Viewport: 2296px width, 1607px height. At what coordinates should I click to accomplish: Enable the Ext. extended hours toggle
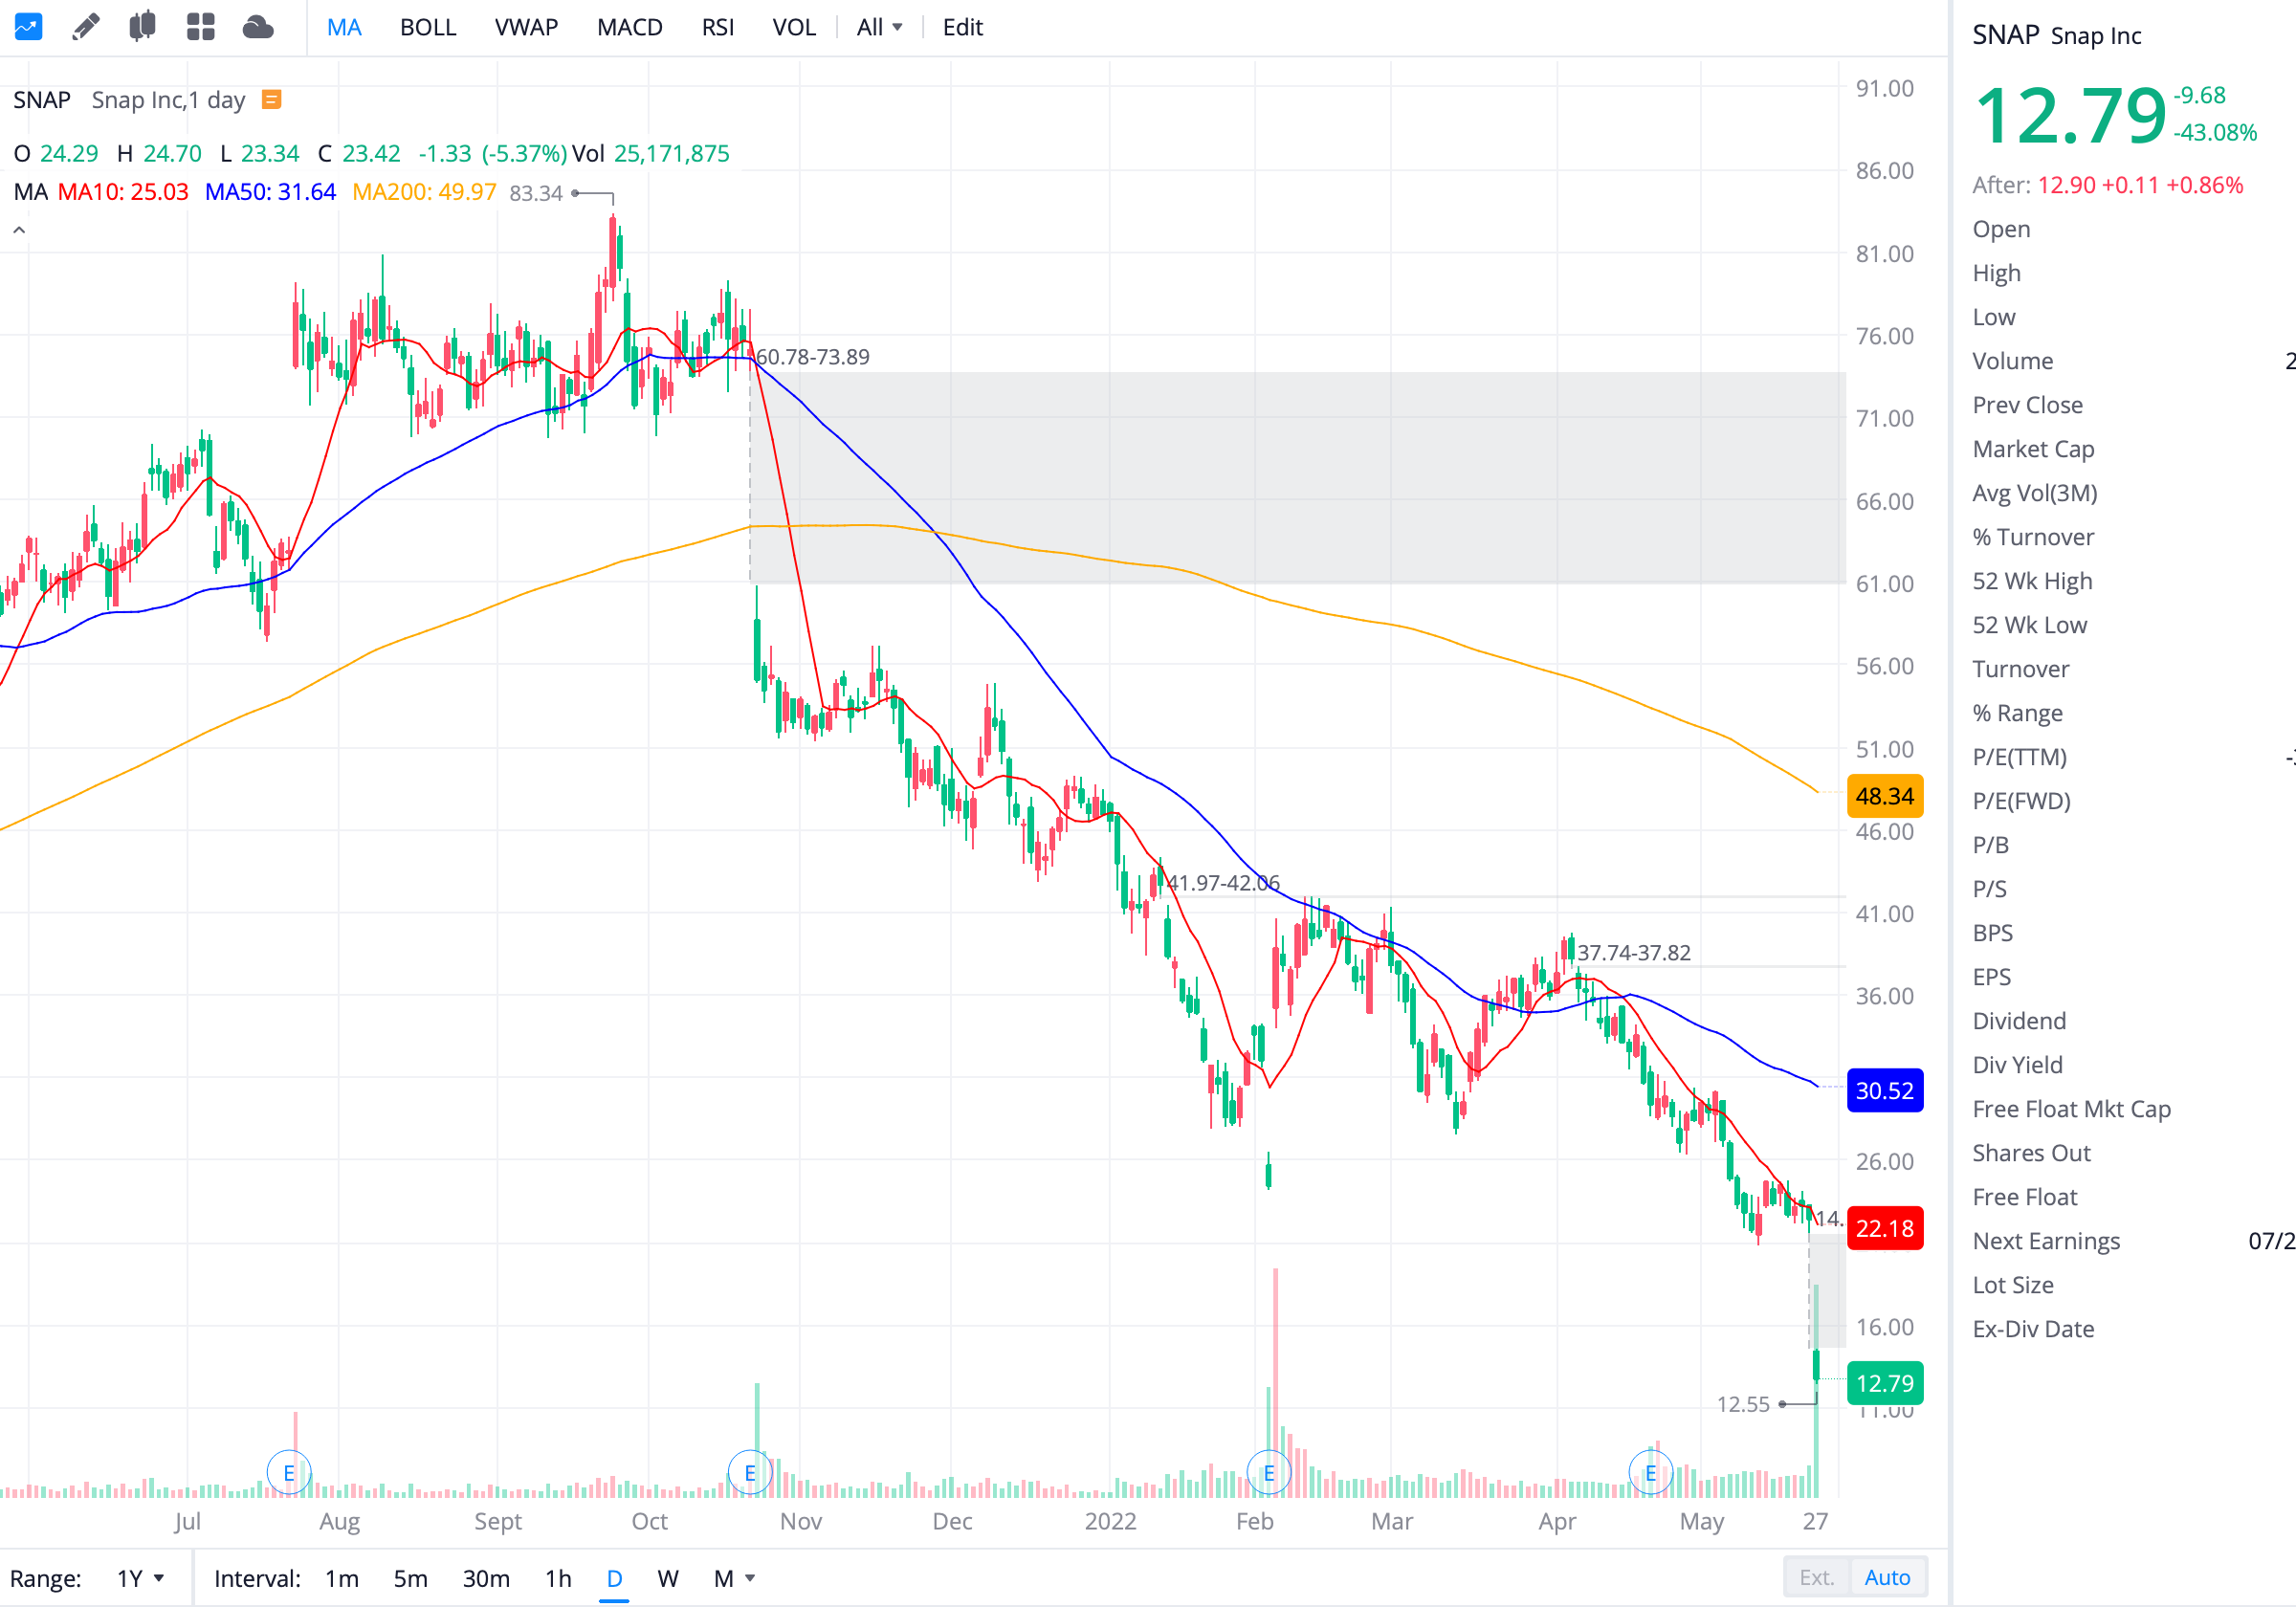[x=1816, y=1577]
